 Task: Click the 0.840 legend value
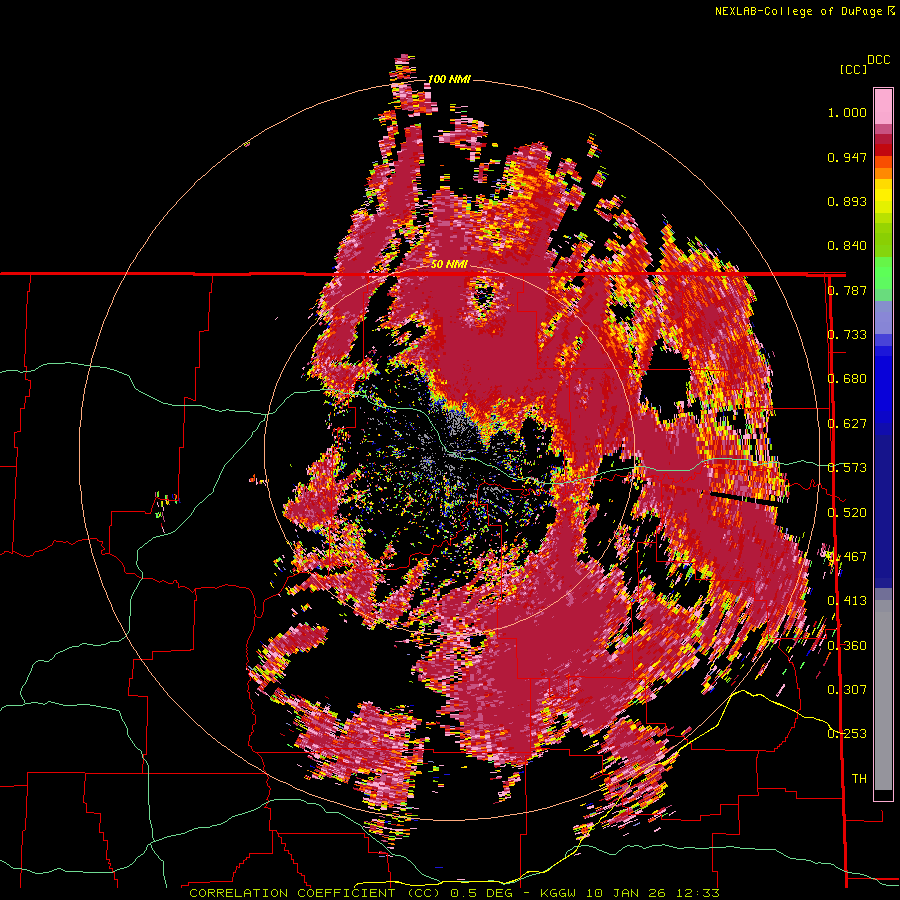click(x=847, y=246)
